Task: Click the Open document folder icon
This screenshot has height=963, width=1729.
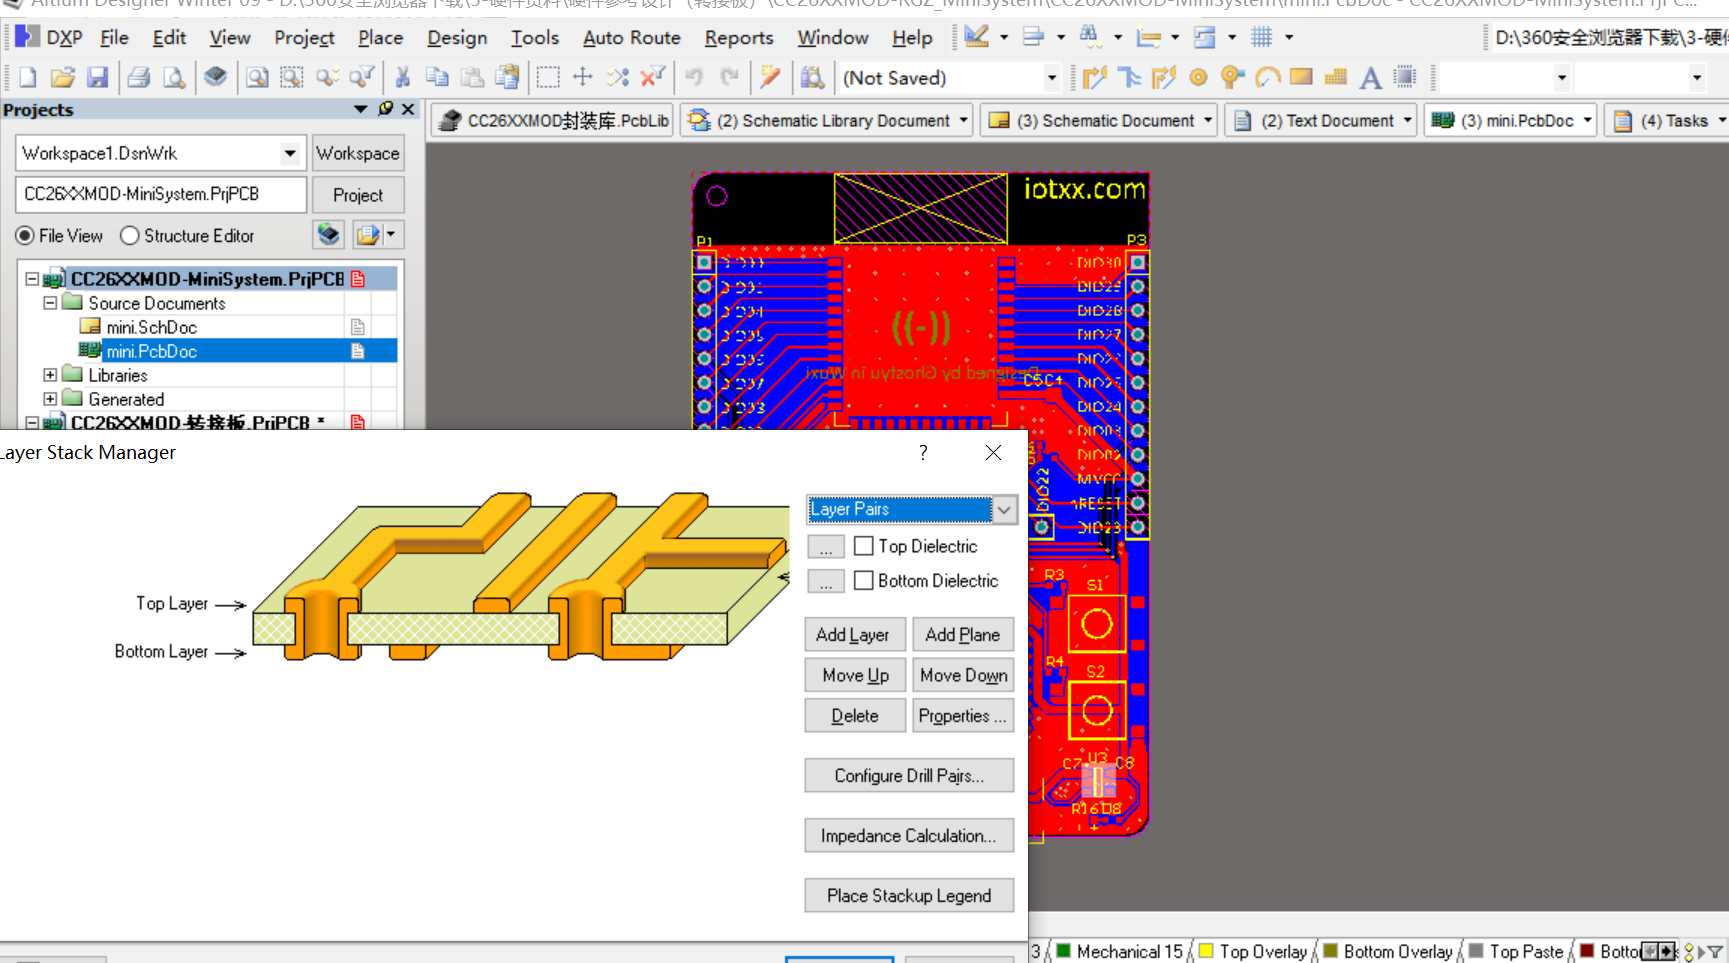Action: pyautogui.click(x=62, y=77)
